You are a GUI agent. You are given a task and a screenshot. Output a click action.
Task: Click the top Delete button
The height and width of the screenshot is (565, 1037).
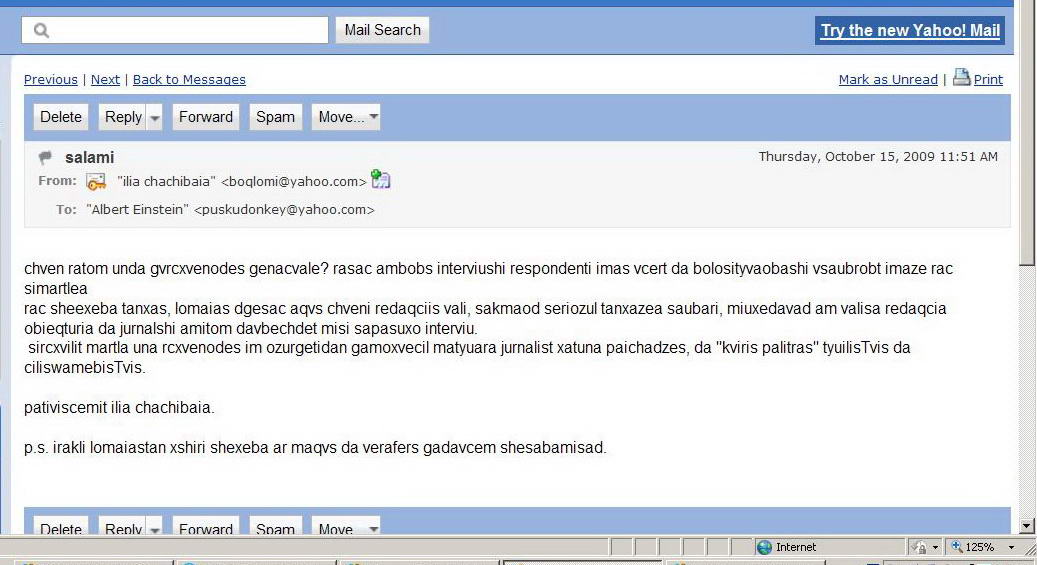(x=61, y=117)
